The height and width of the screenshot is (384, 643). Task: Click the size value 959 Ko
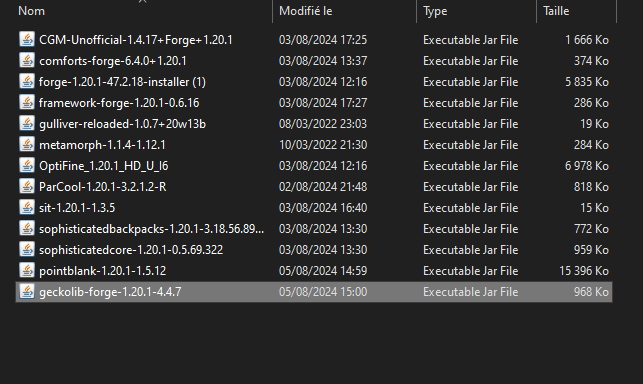click(591, 249)
